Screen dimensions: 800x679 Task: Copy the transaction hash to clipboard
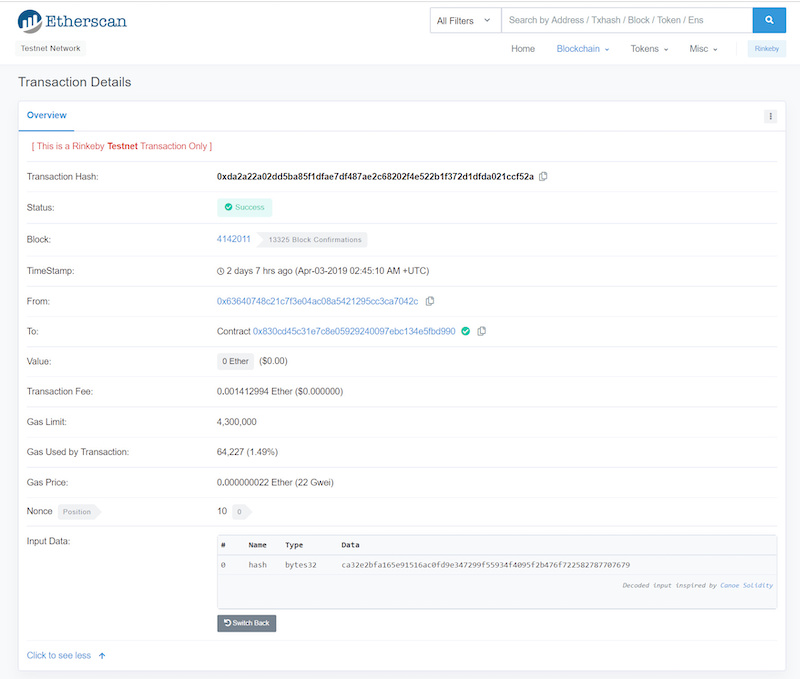tap(543, 176)
